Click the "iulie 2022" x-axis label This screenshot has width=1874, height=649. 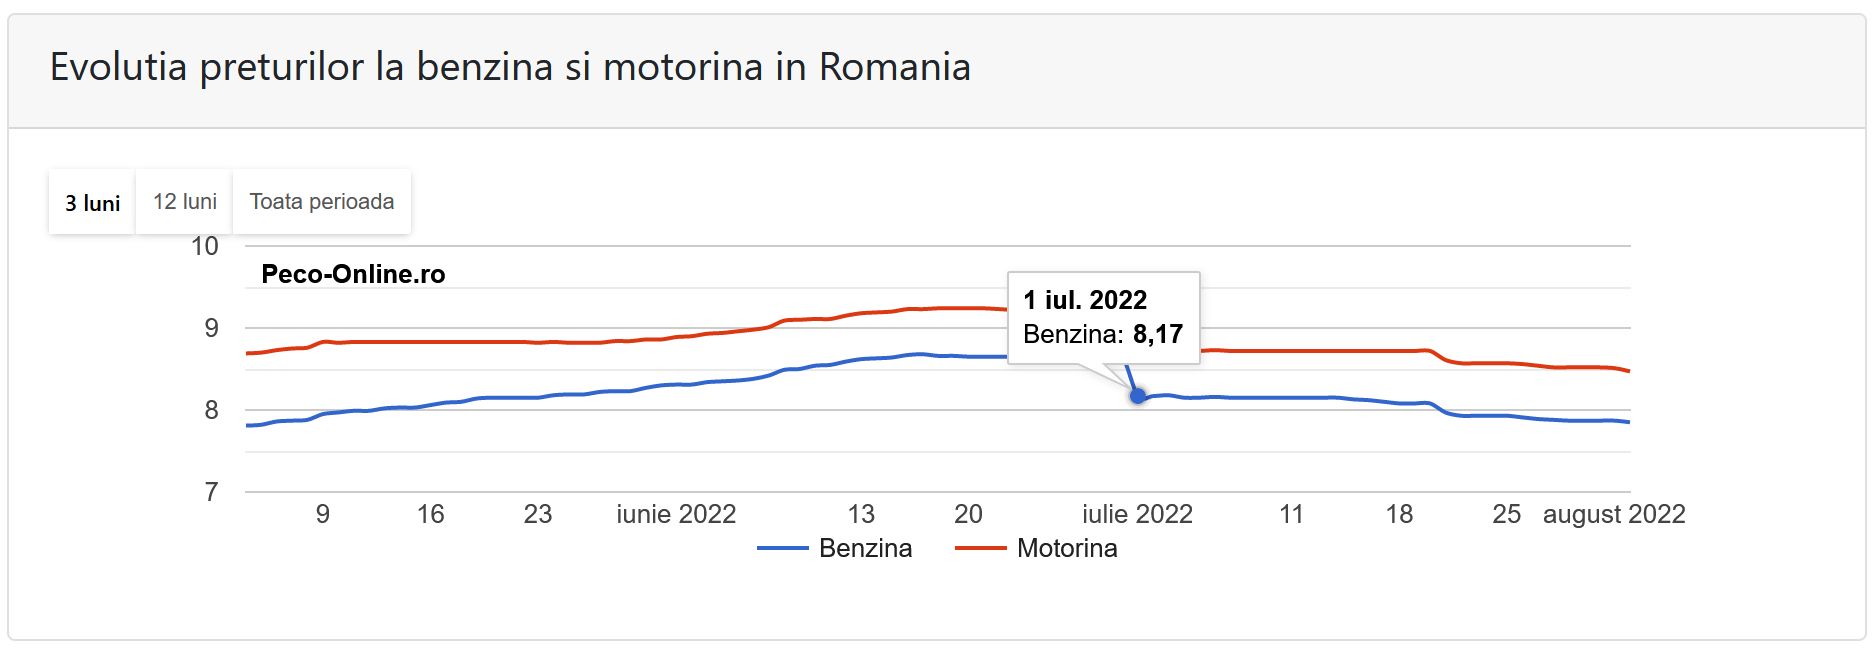pyautogui.click(x=1137, y=514)
